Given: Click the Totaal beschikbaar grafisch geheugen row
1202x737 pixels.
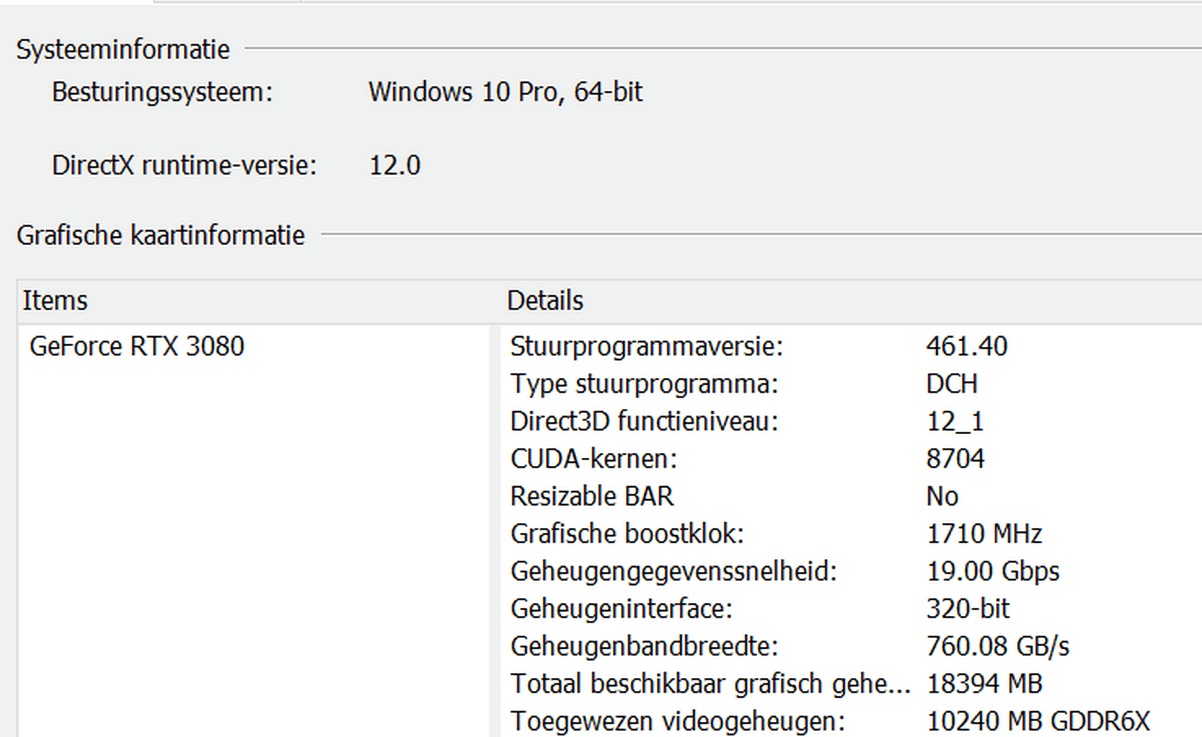Looking at the screenshot, I should [x=710, y=684].
